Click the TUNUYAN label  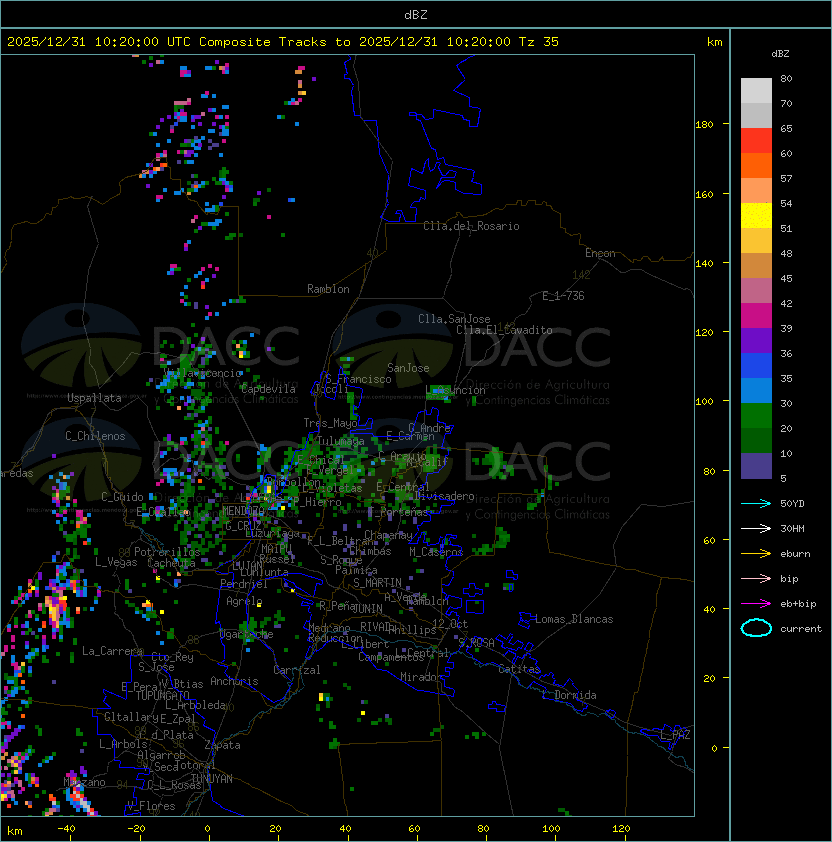pyautogui.click(x=211, y=779)
